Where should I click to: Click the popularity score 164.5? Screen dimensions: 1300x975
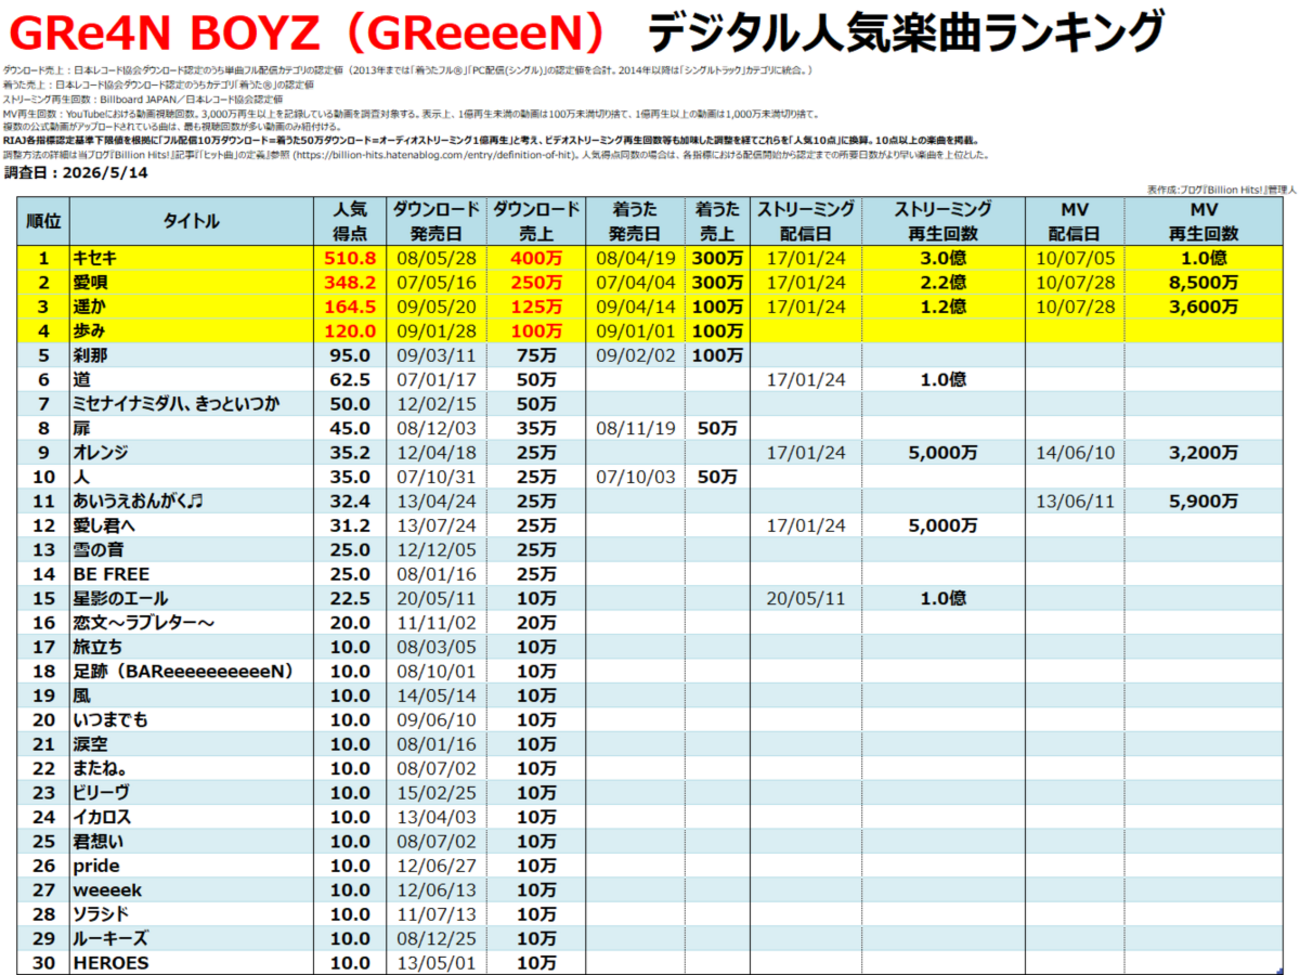coord(350,306)
